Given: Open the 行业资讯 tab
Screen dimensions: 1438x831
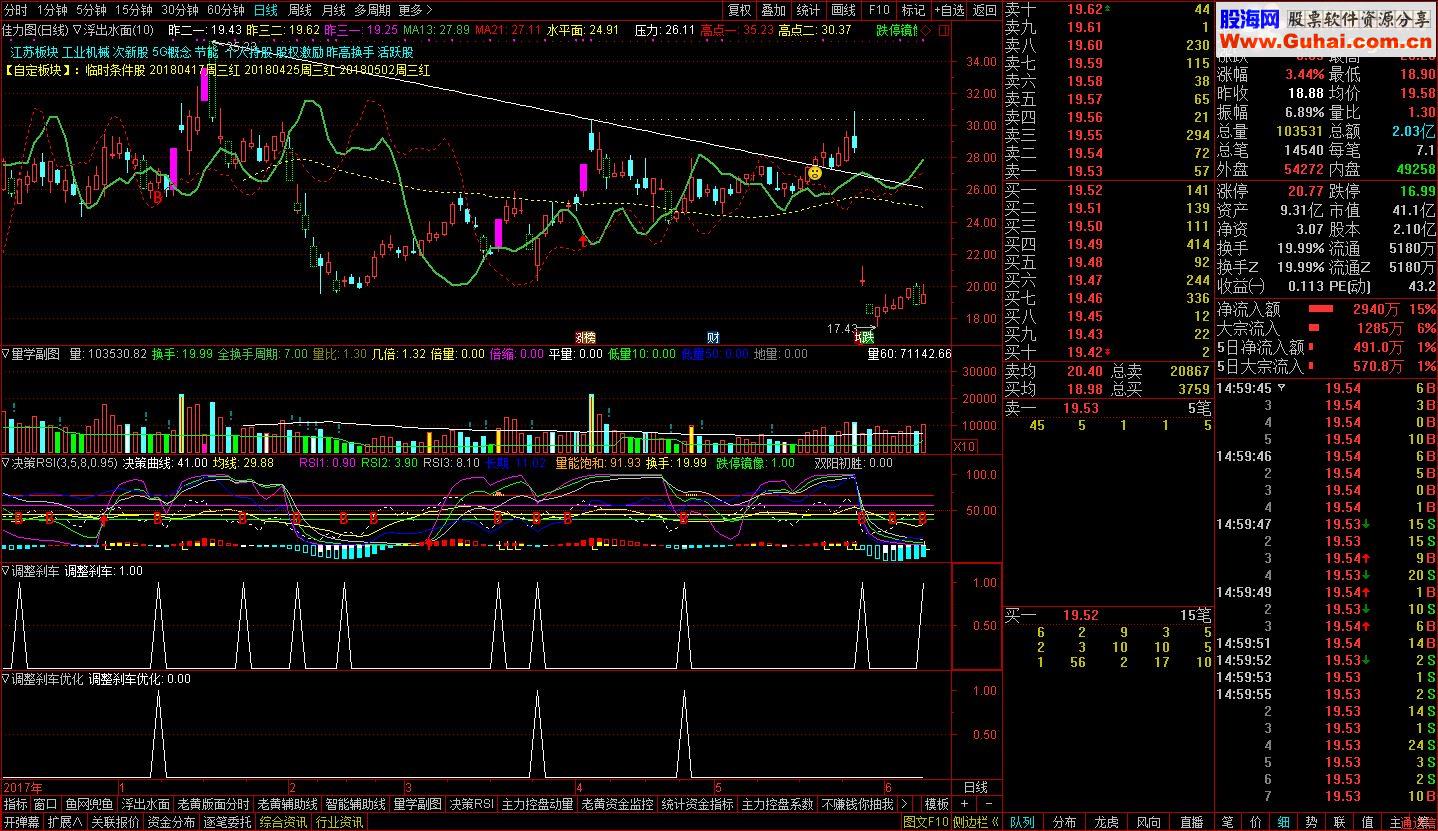Looking at the screenshot, I should pyautogui.click(x=340, y=822).
